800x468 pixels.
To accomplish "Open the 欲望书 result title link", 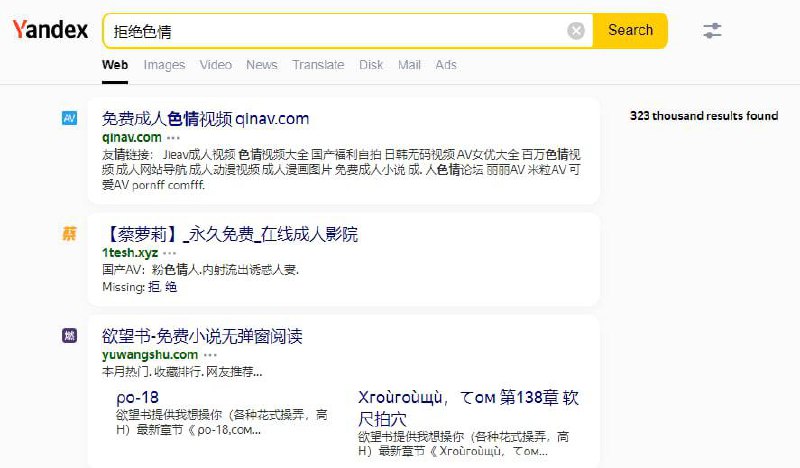I will [202, 336].
